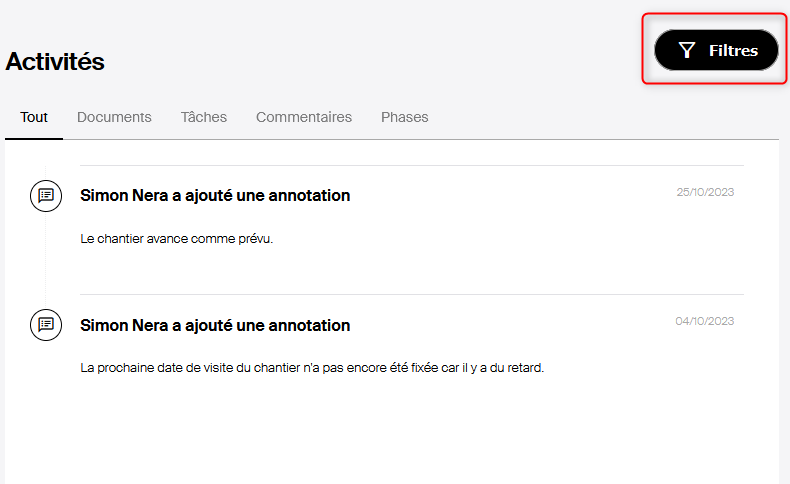The width and height of the screenshot is (790, 484).
Task: Click the comment about 'prochaine date de visite'
Action: [x=312, y=368]
